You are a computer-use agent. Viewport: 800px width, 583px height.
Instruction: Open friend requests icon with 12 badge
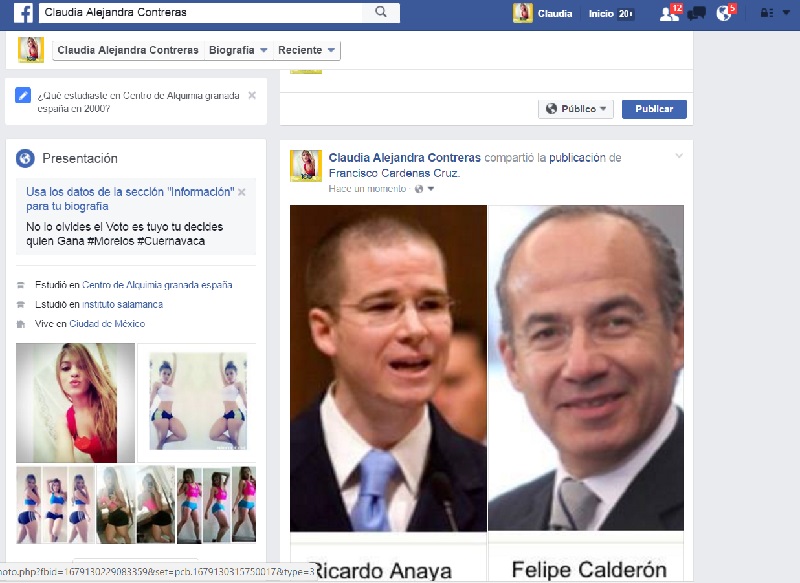[670, 13]
